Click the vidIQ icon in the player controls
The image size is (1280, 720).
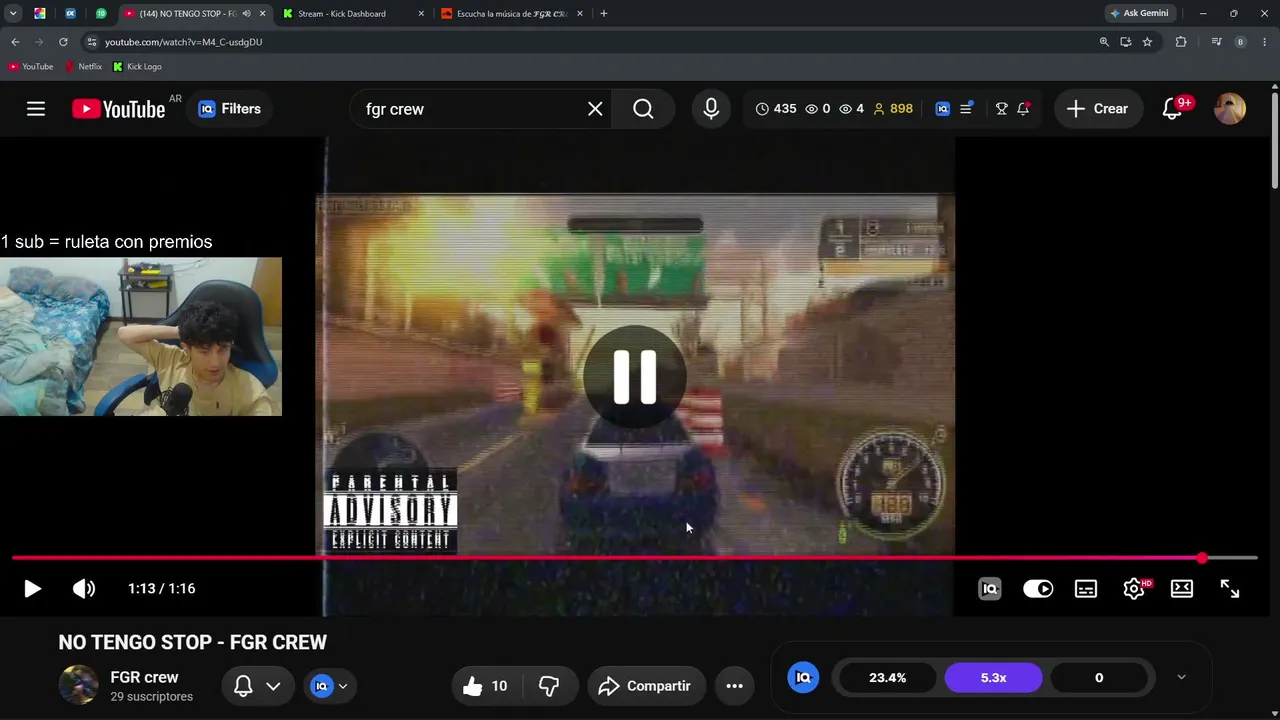click(x=990, y=589)
